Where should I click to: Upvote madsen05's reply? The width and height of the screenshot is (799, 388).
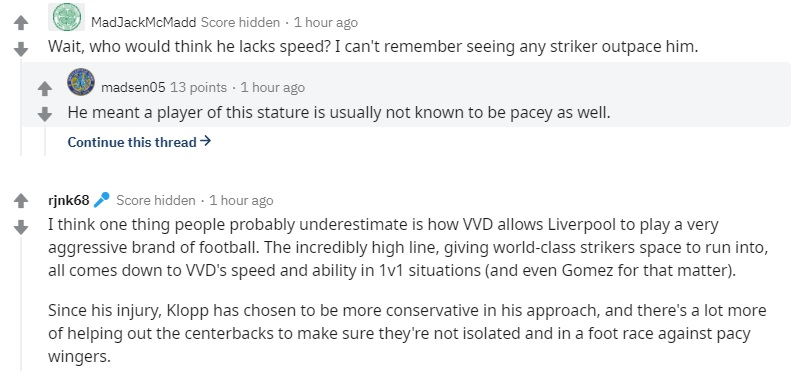click(45, 89)
